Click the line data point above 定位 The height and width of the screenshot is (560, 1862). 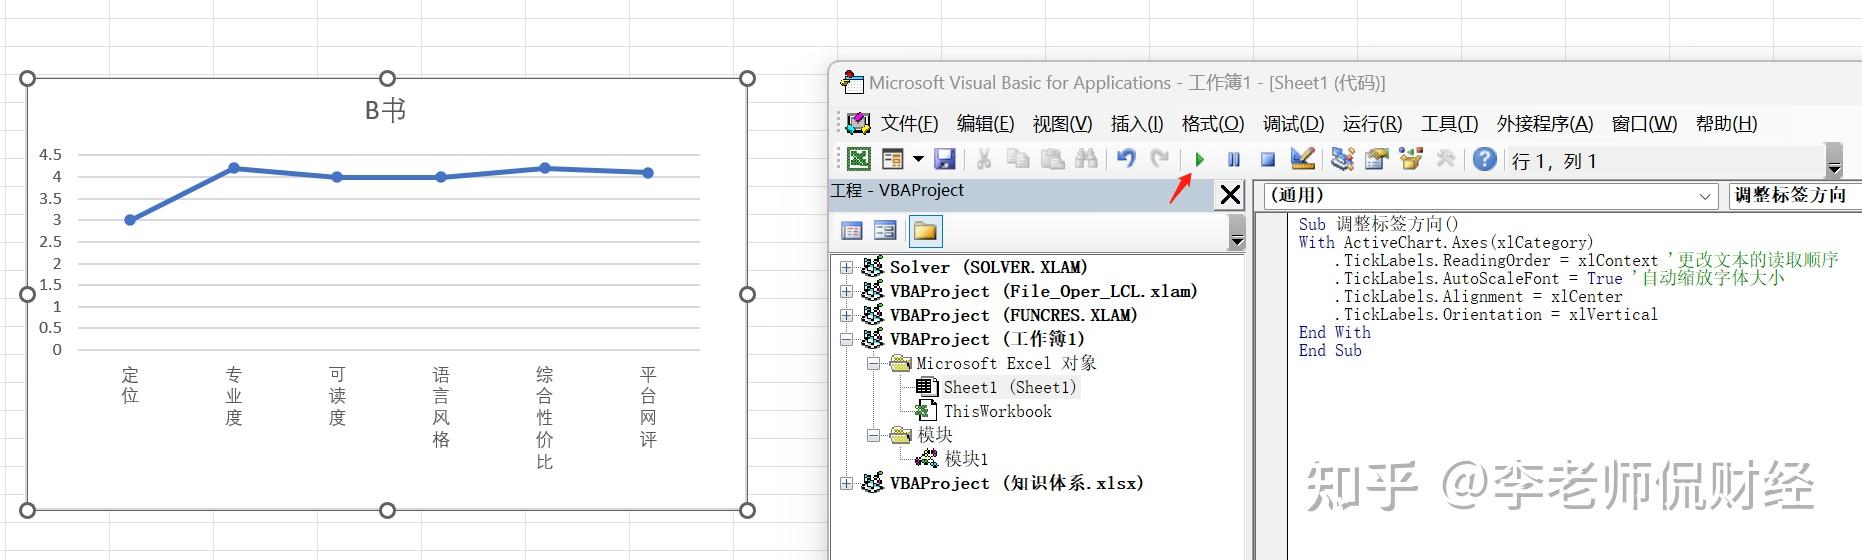[x=130, y=219]
